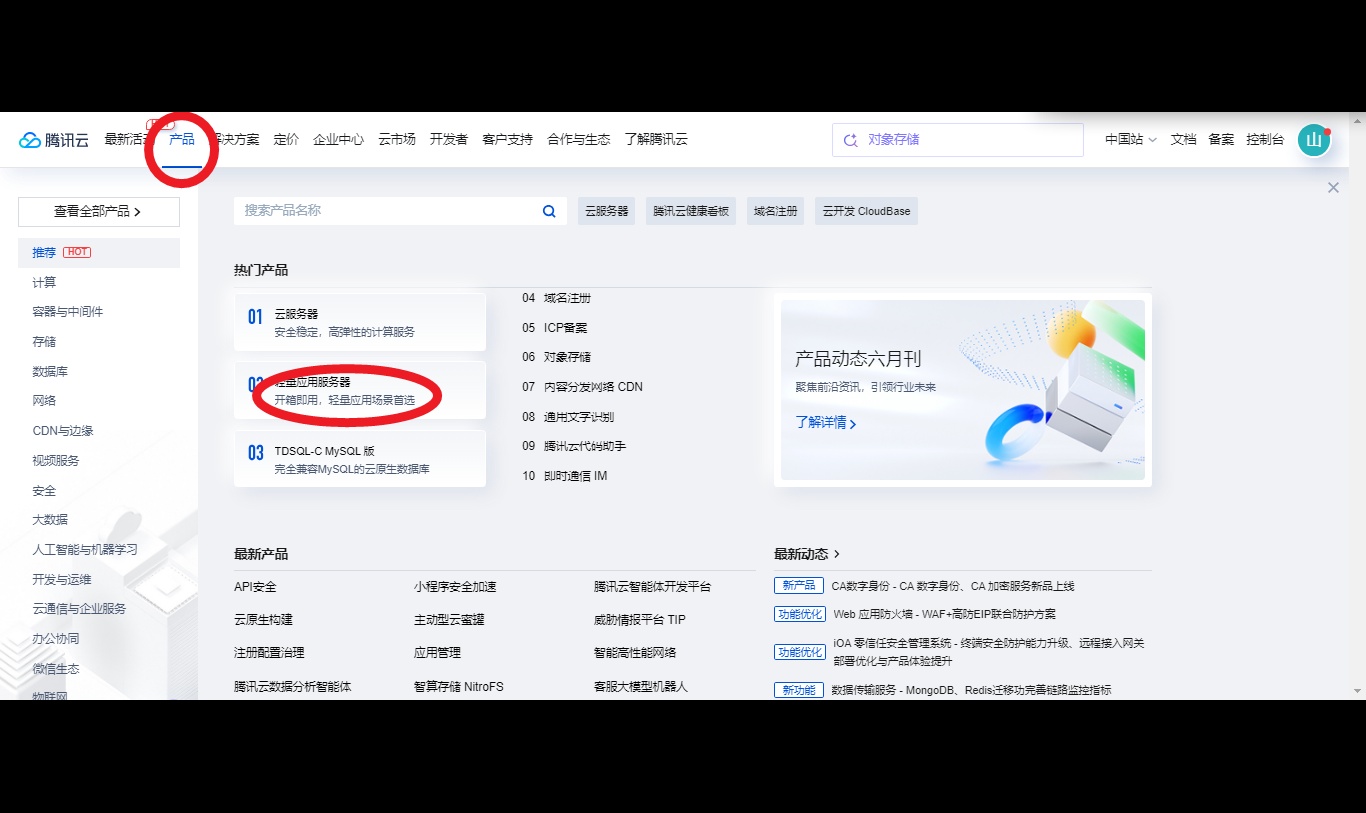The height and width of the screenshot is (813, 1366).
Task: Click the 云开发 CloudBase quick tag
Action: click(867, 211)
